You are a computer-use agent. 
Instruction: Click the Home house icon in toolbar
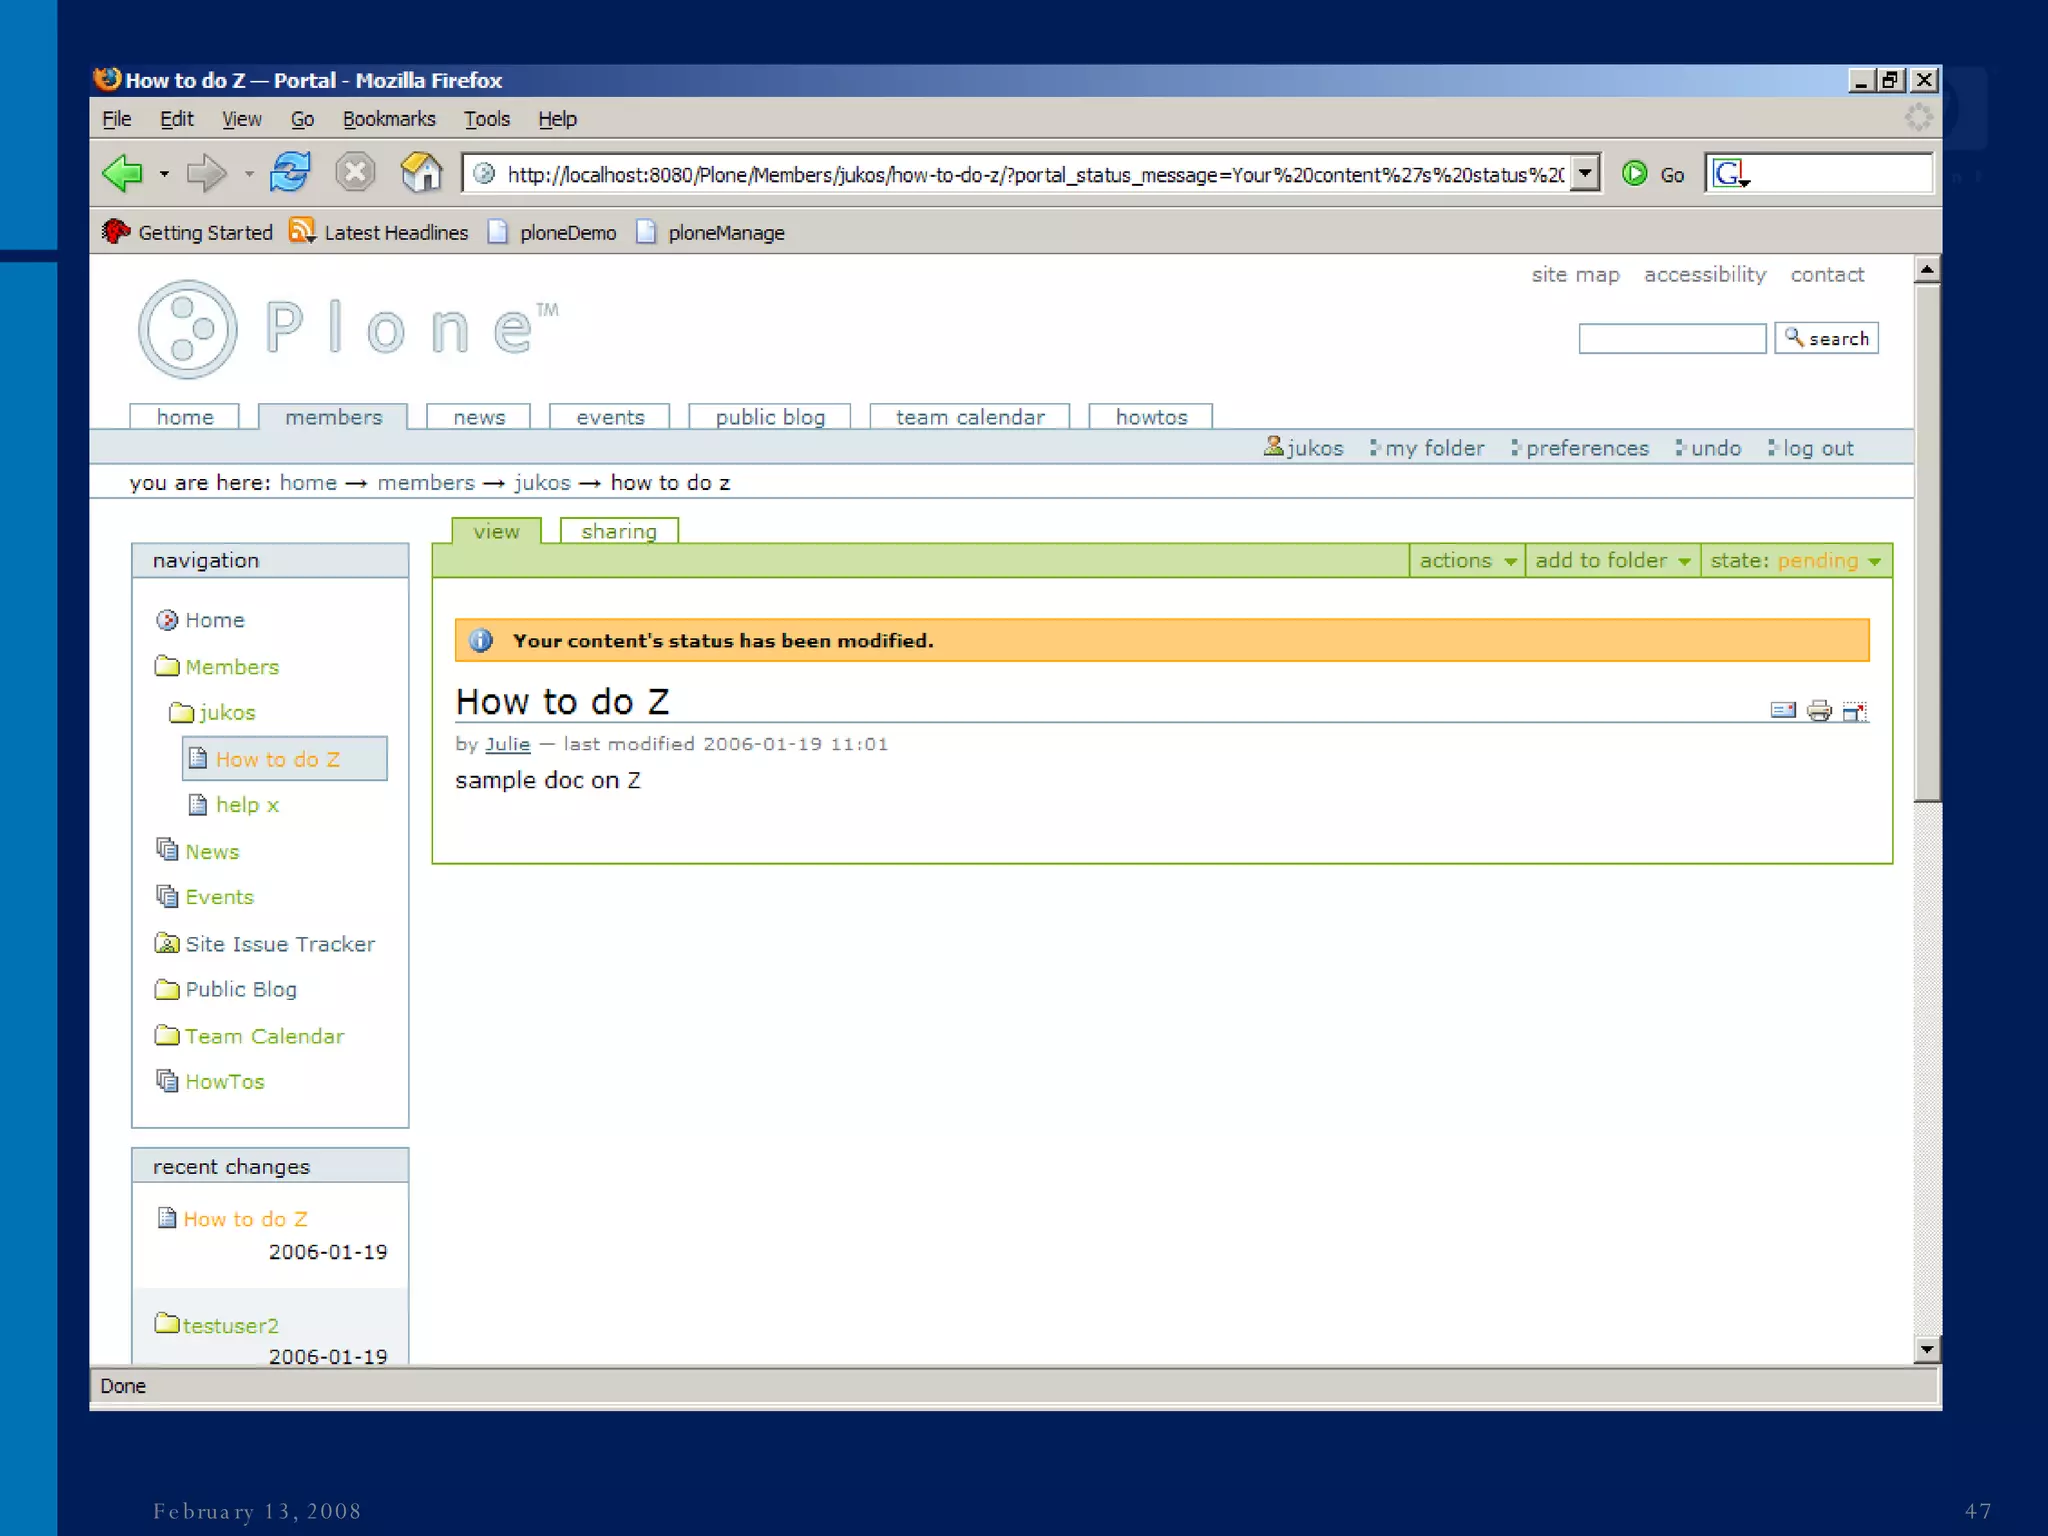click(421, 173)
